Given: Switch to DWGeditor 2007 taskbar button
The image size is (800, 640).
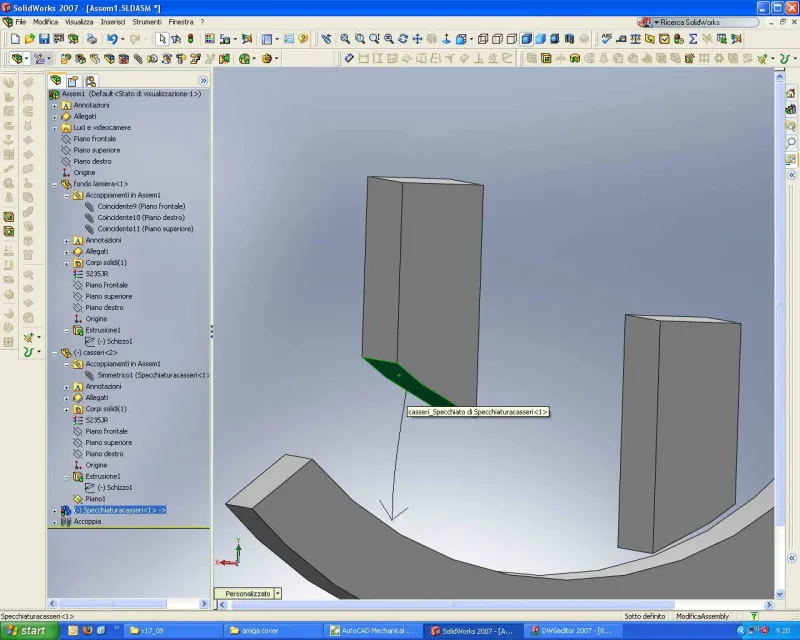Looking at the screenshot, I should (571, 631).
